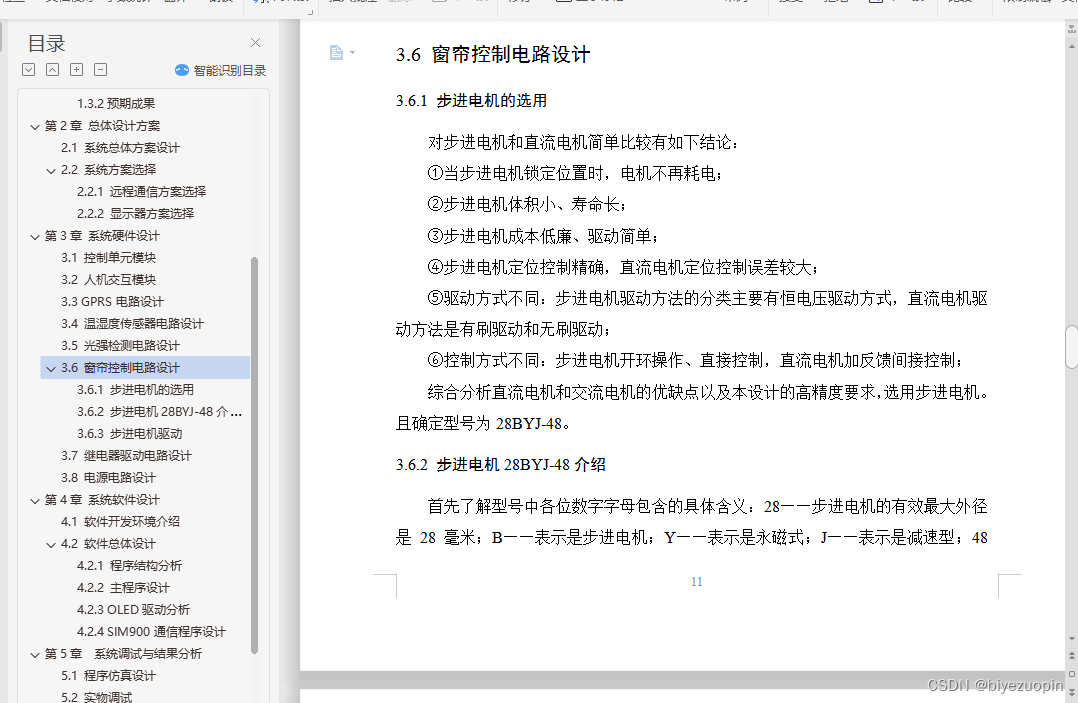Screen dimensions: 1078x703
Task: Jump to 2.1 系统总体方案设计
Action: tap(120, 148)
